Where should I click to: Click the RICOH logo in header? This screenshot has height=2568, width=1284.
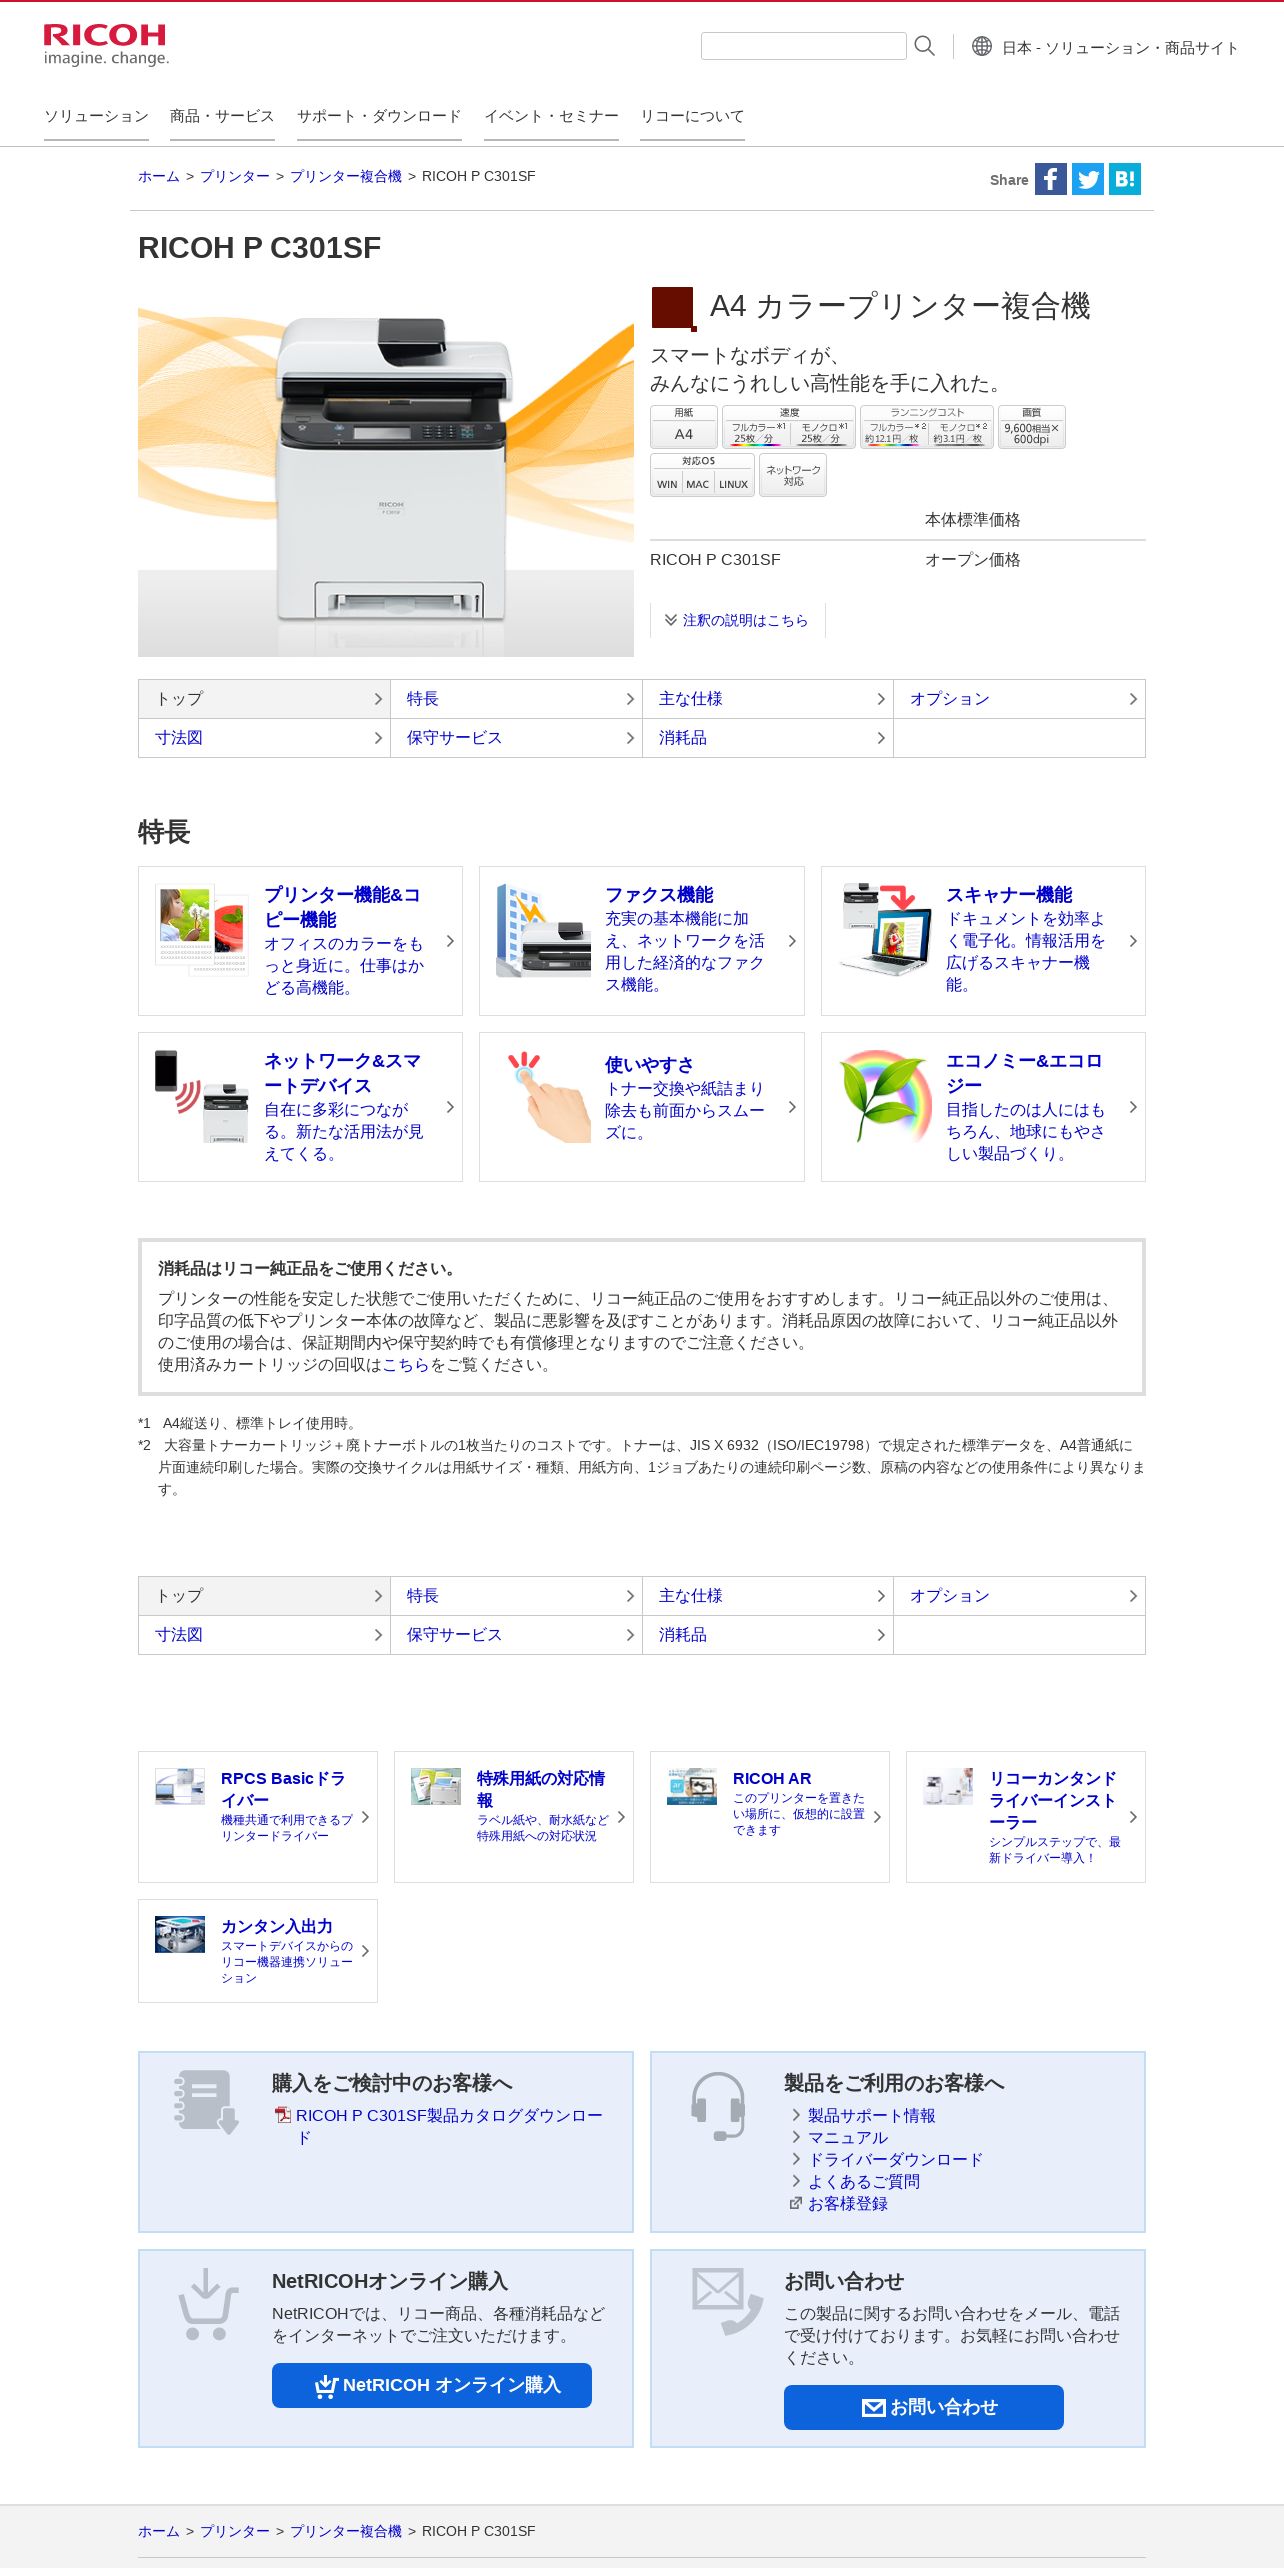106,44
